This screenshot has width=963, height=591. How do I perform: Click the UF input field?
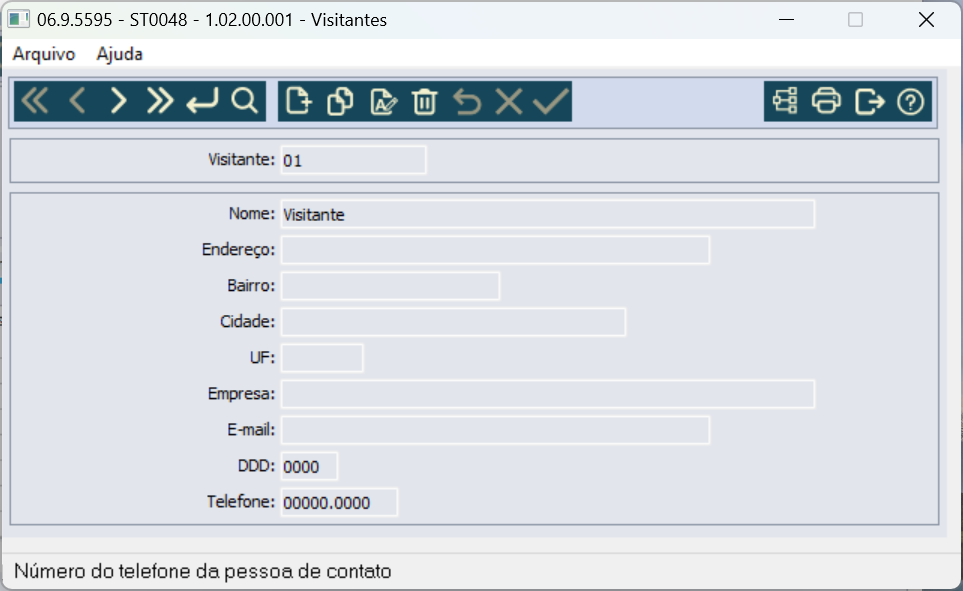[322, 358]
